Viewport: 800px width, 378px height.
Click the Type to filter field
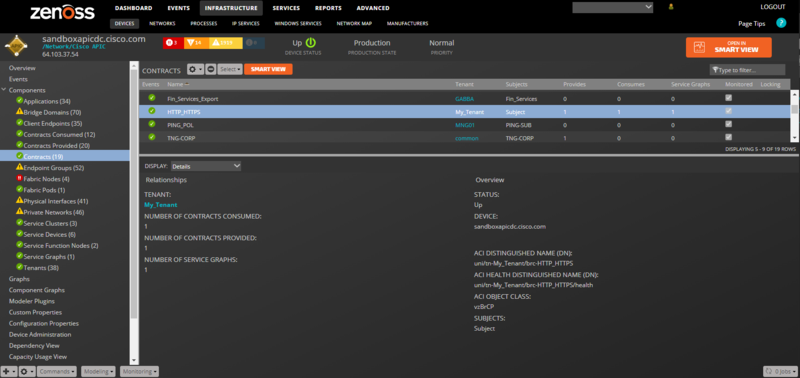click(x=747, y=70)
